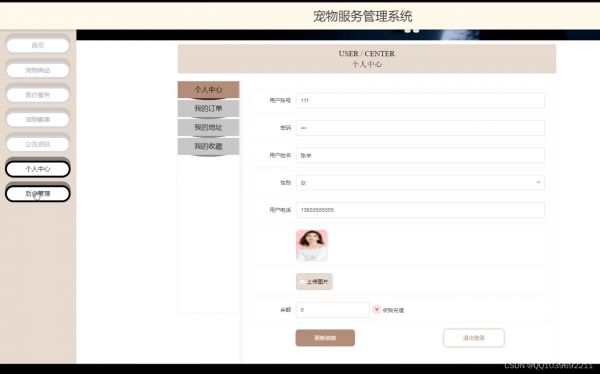
Task: Click the USER / CENTER heading text
Action: [367, 54]
